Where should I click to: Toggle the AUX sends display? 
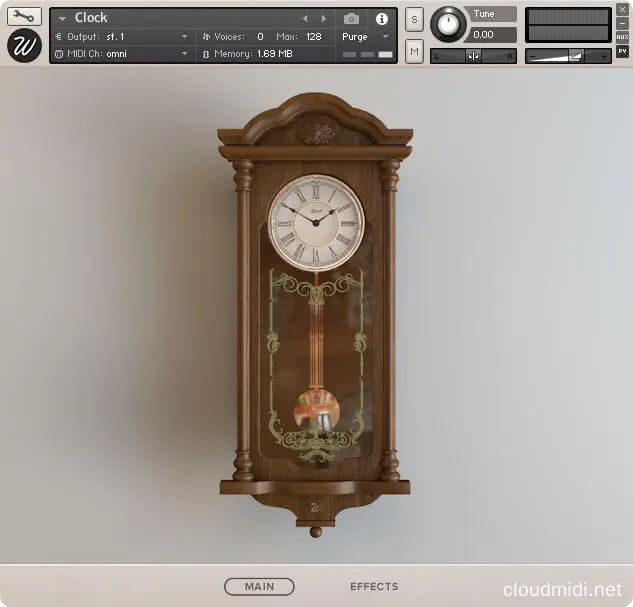tap(622, 37)
